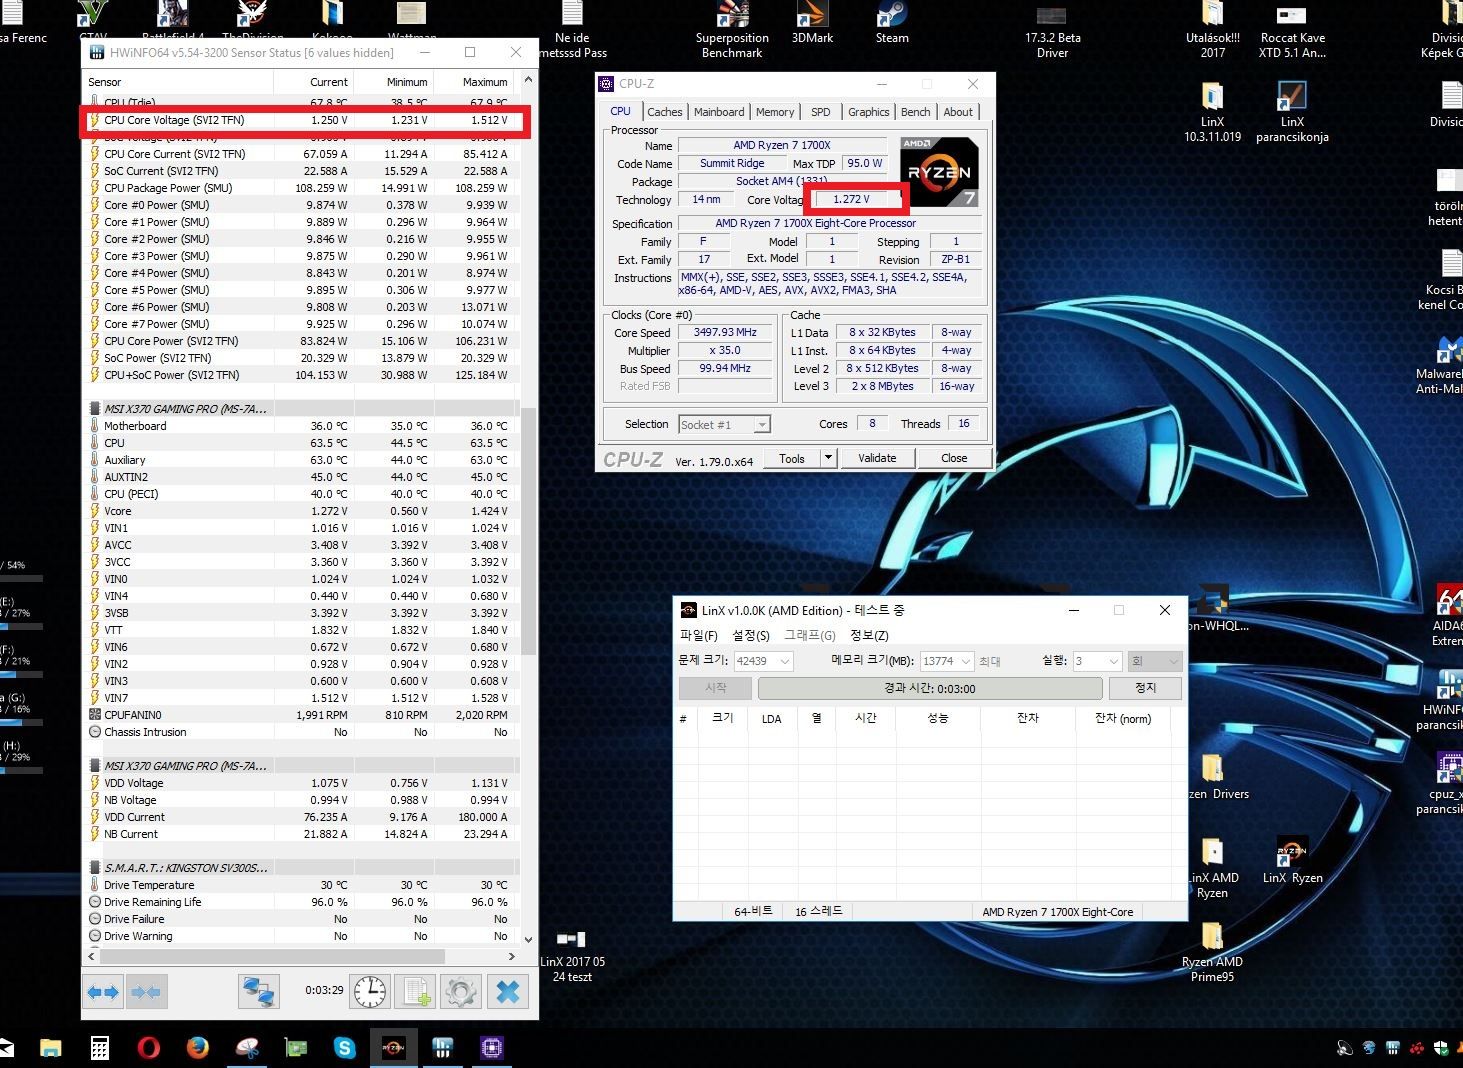Click CPU-Z Validate button
The height and width of the screenshot is (1068, 1463).
coord(877,458)
